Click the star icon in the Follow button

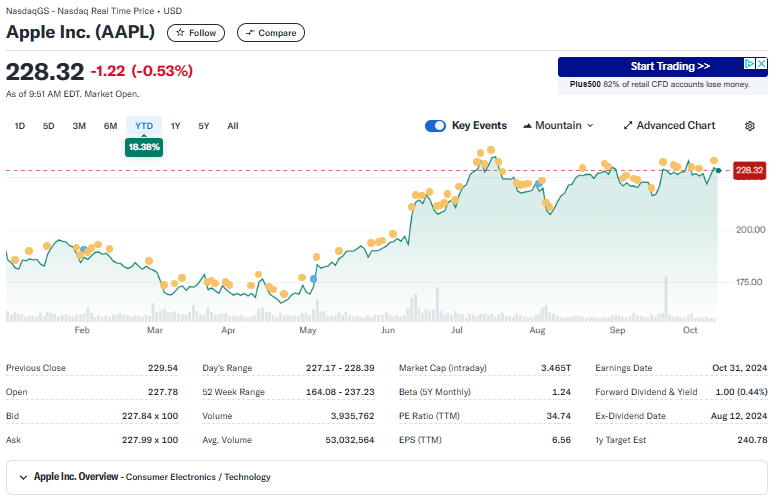pos(181,33)
